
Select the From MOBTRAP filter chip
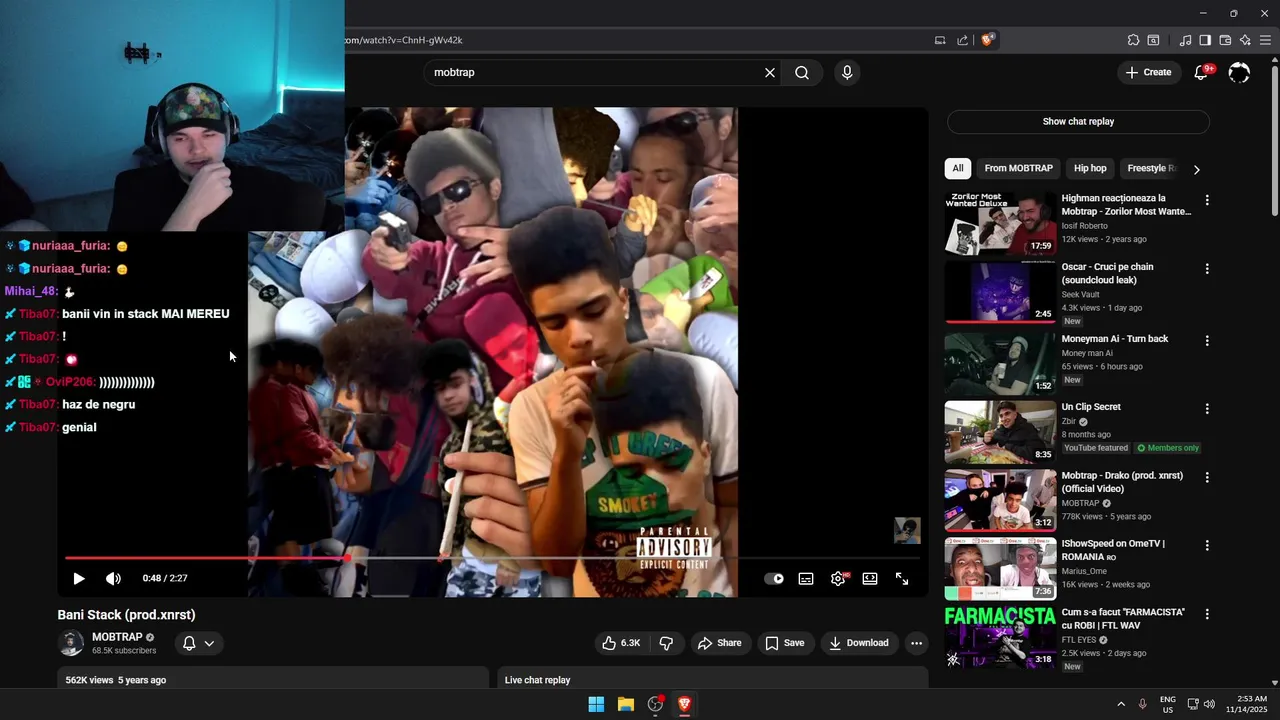[1018, 168]
